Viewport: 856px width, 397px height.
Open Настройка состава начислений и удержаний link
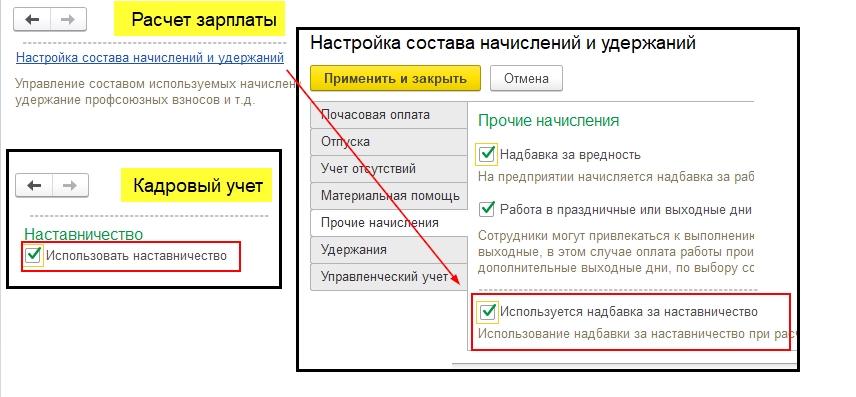[x=150, y=57]
